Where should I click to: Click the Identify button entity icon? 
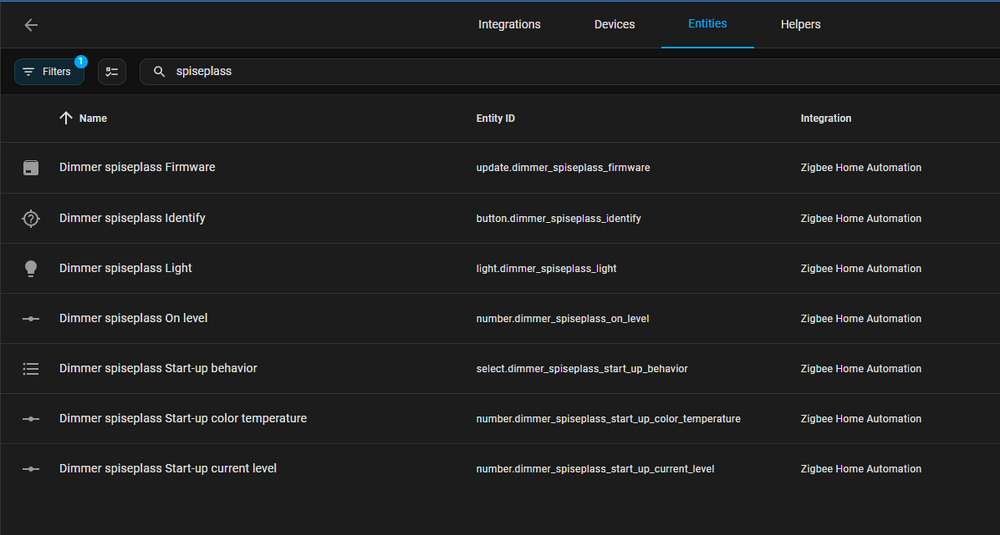[31, 218]
